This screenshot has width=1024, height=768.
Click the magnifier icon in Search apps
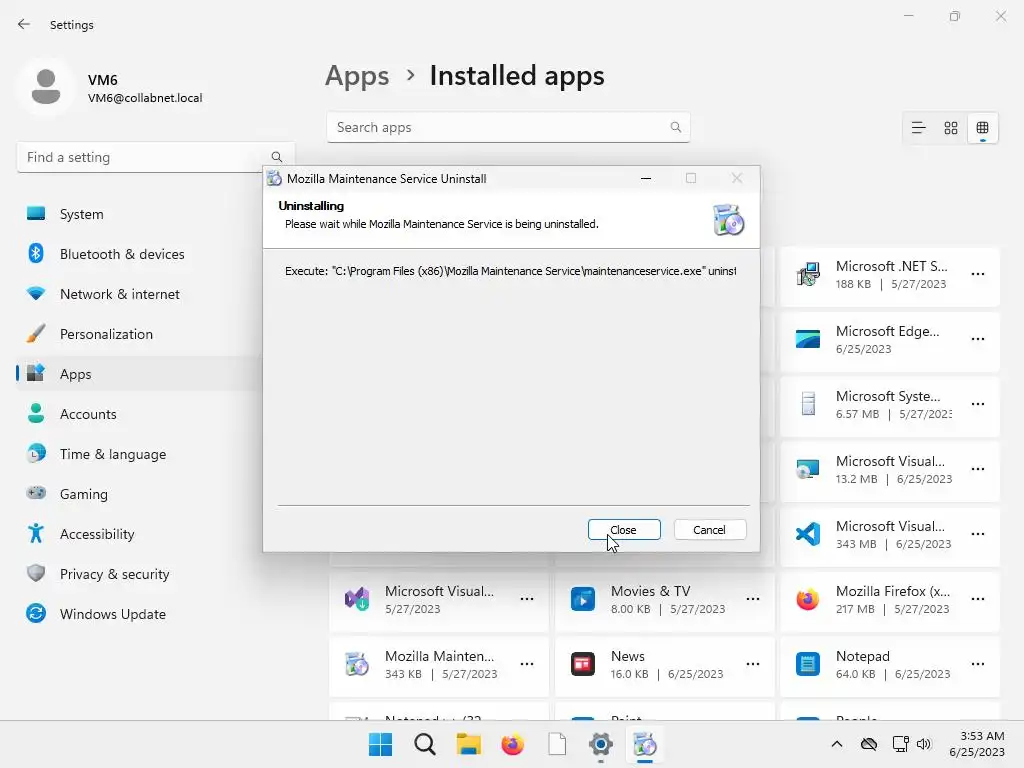coord(675,127)
